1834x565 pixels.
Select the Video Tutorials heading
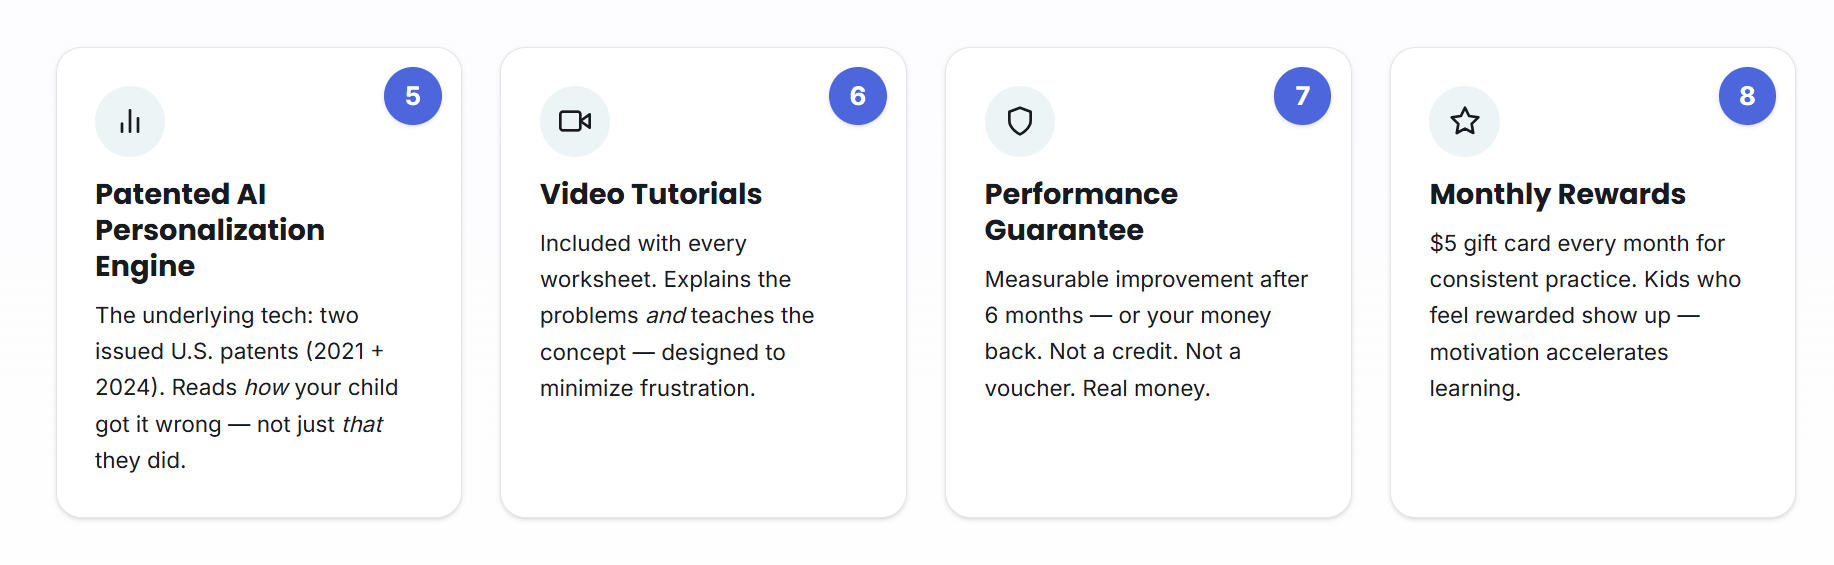(651, 194)
